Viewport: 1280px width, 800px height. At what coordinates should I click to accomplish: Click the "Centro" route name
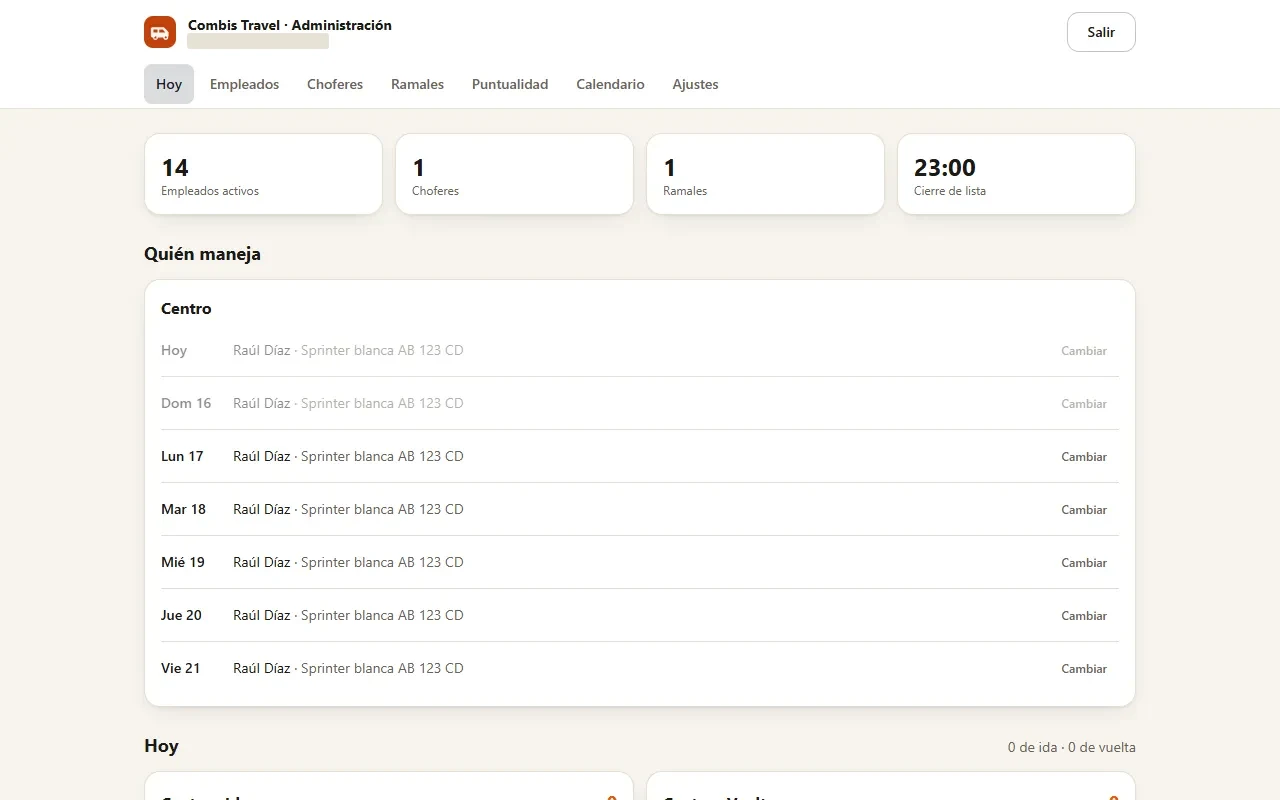click(186, 309)
